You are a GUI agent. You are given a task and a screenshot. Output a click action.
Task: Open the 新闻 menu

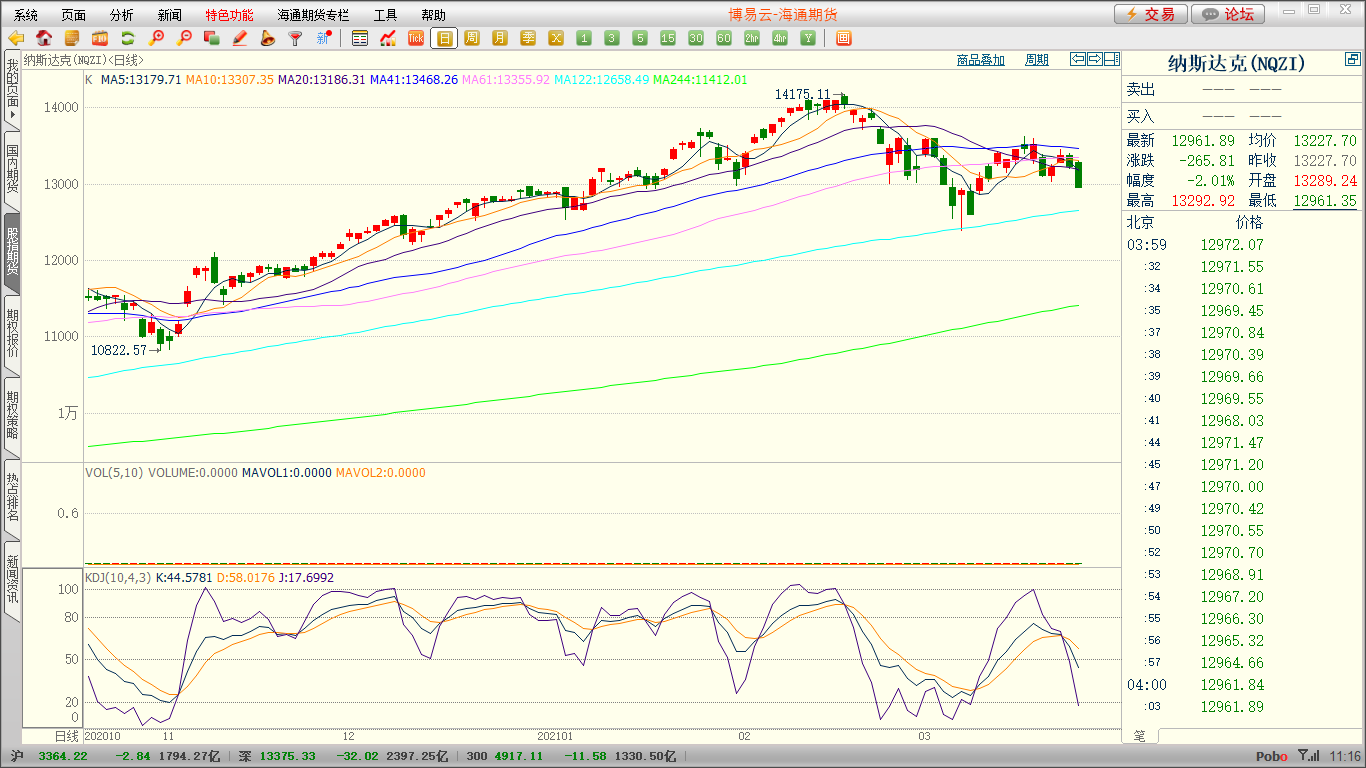170,15
